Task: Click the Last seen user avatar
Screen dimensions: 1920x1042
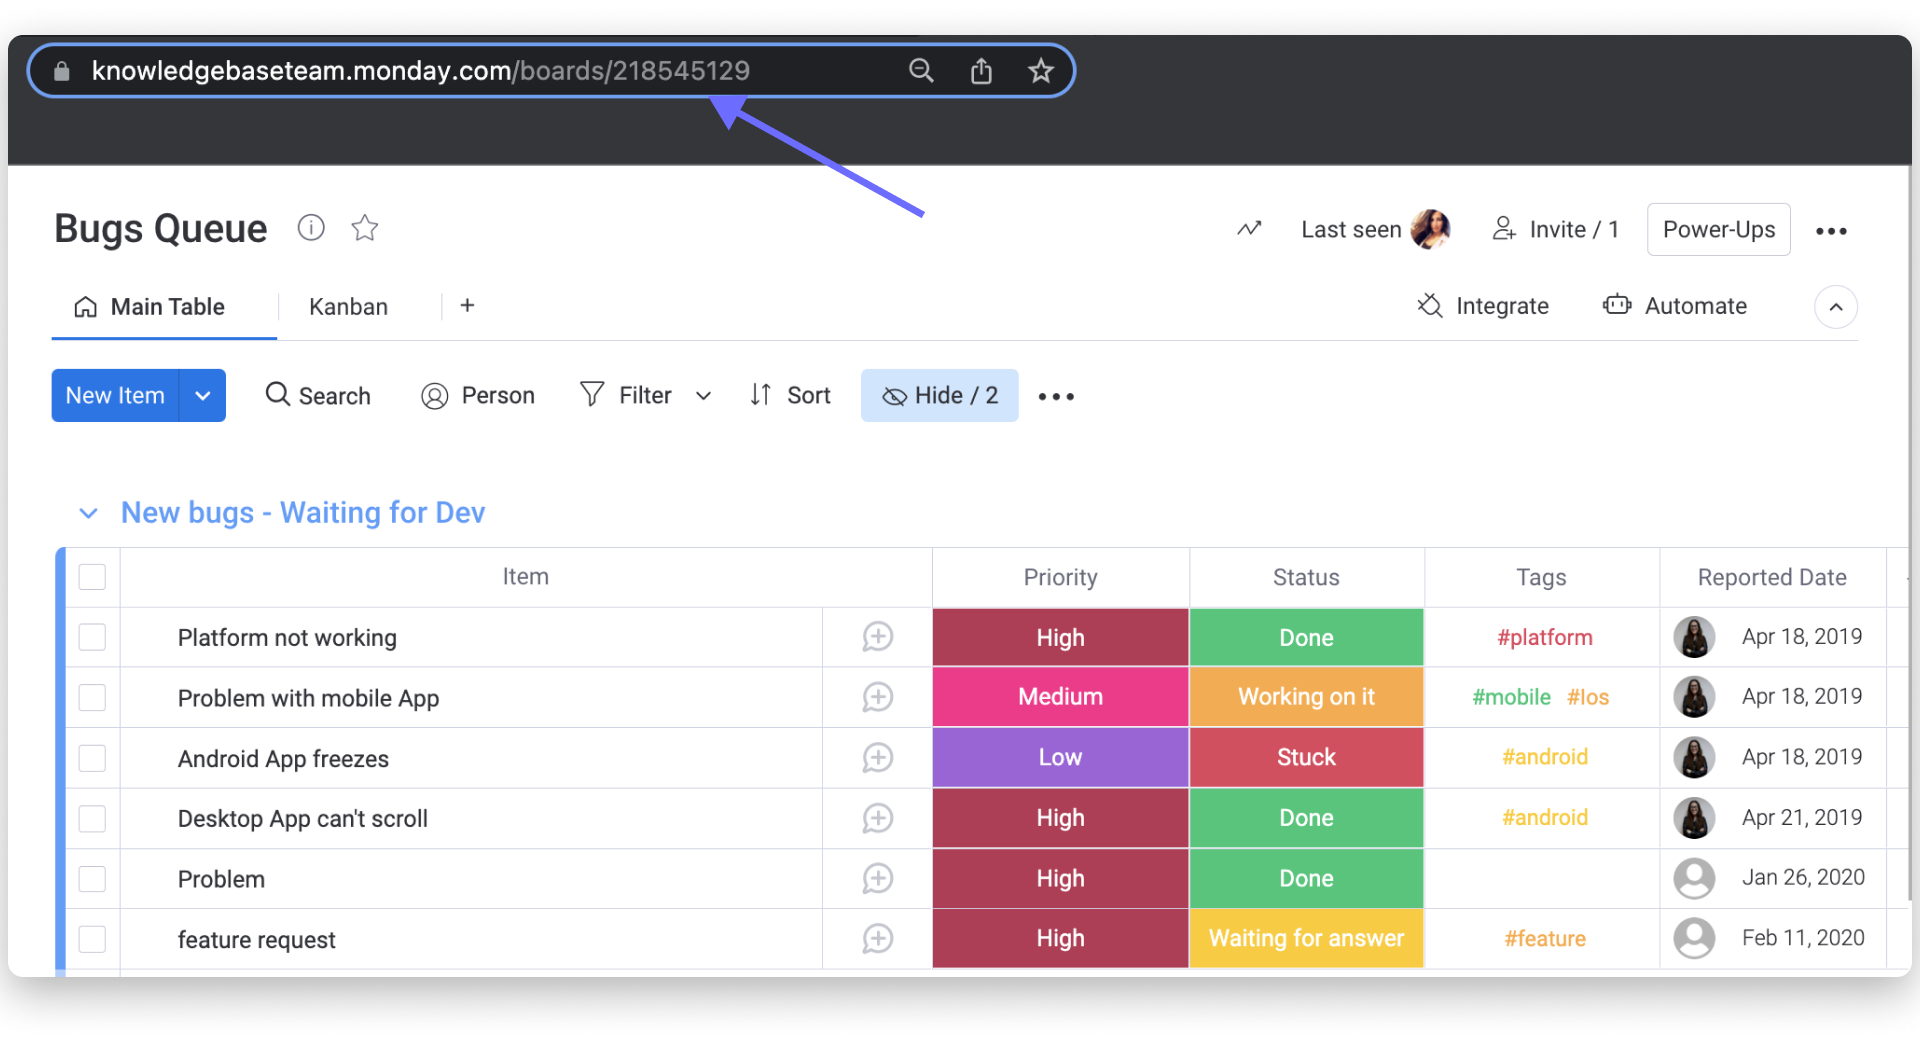Action: click(x=1430, y=229)
